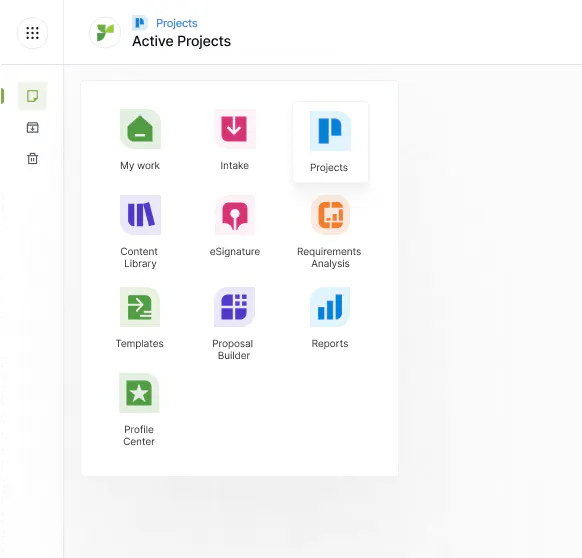Select the Projects app tile
This screenshot has height=558, width=582.
coord(330,142)
